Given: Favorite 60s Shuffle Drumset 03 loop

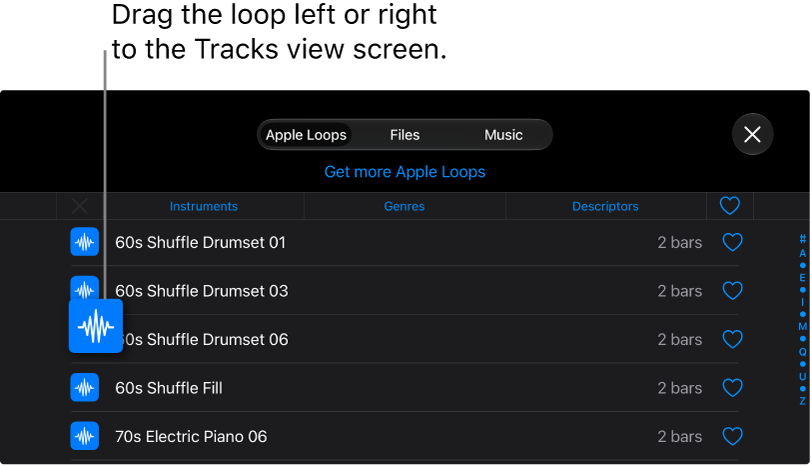Looking at the screenshot, I should tap(732, 290).
